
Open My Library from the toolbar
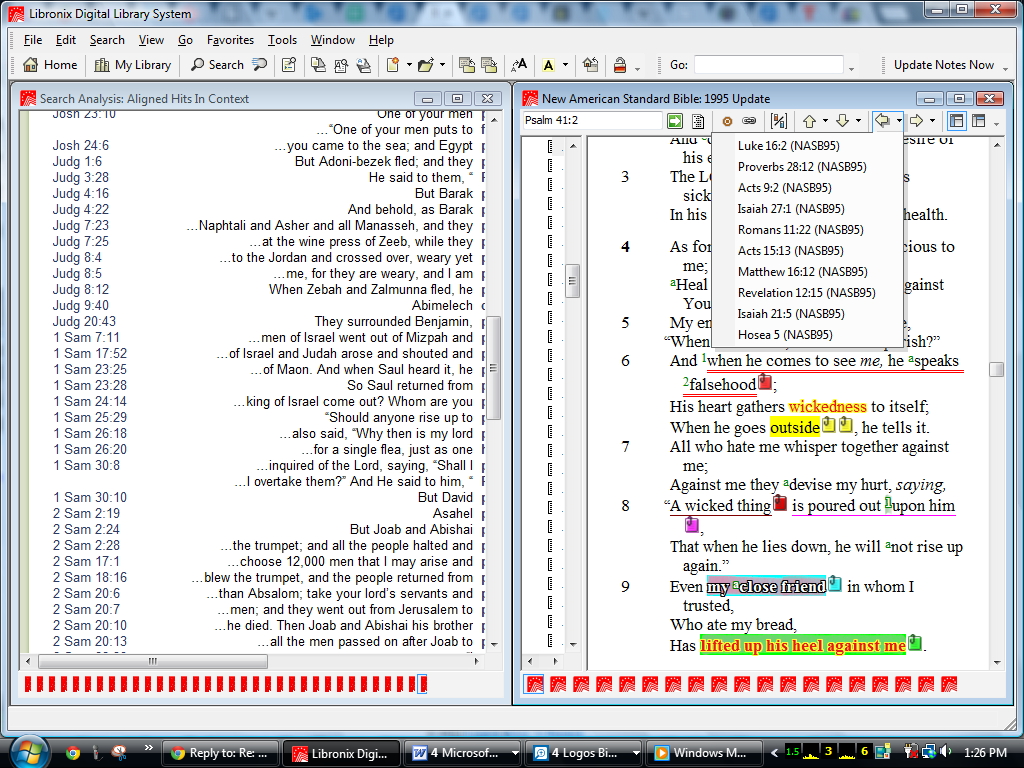click(133, 65)
